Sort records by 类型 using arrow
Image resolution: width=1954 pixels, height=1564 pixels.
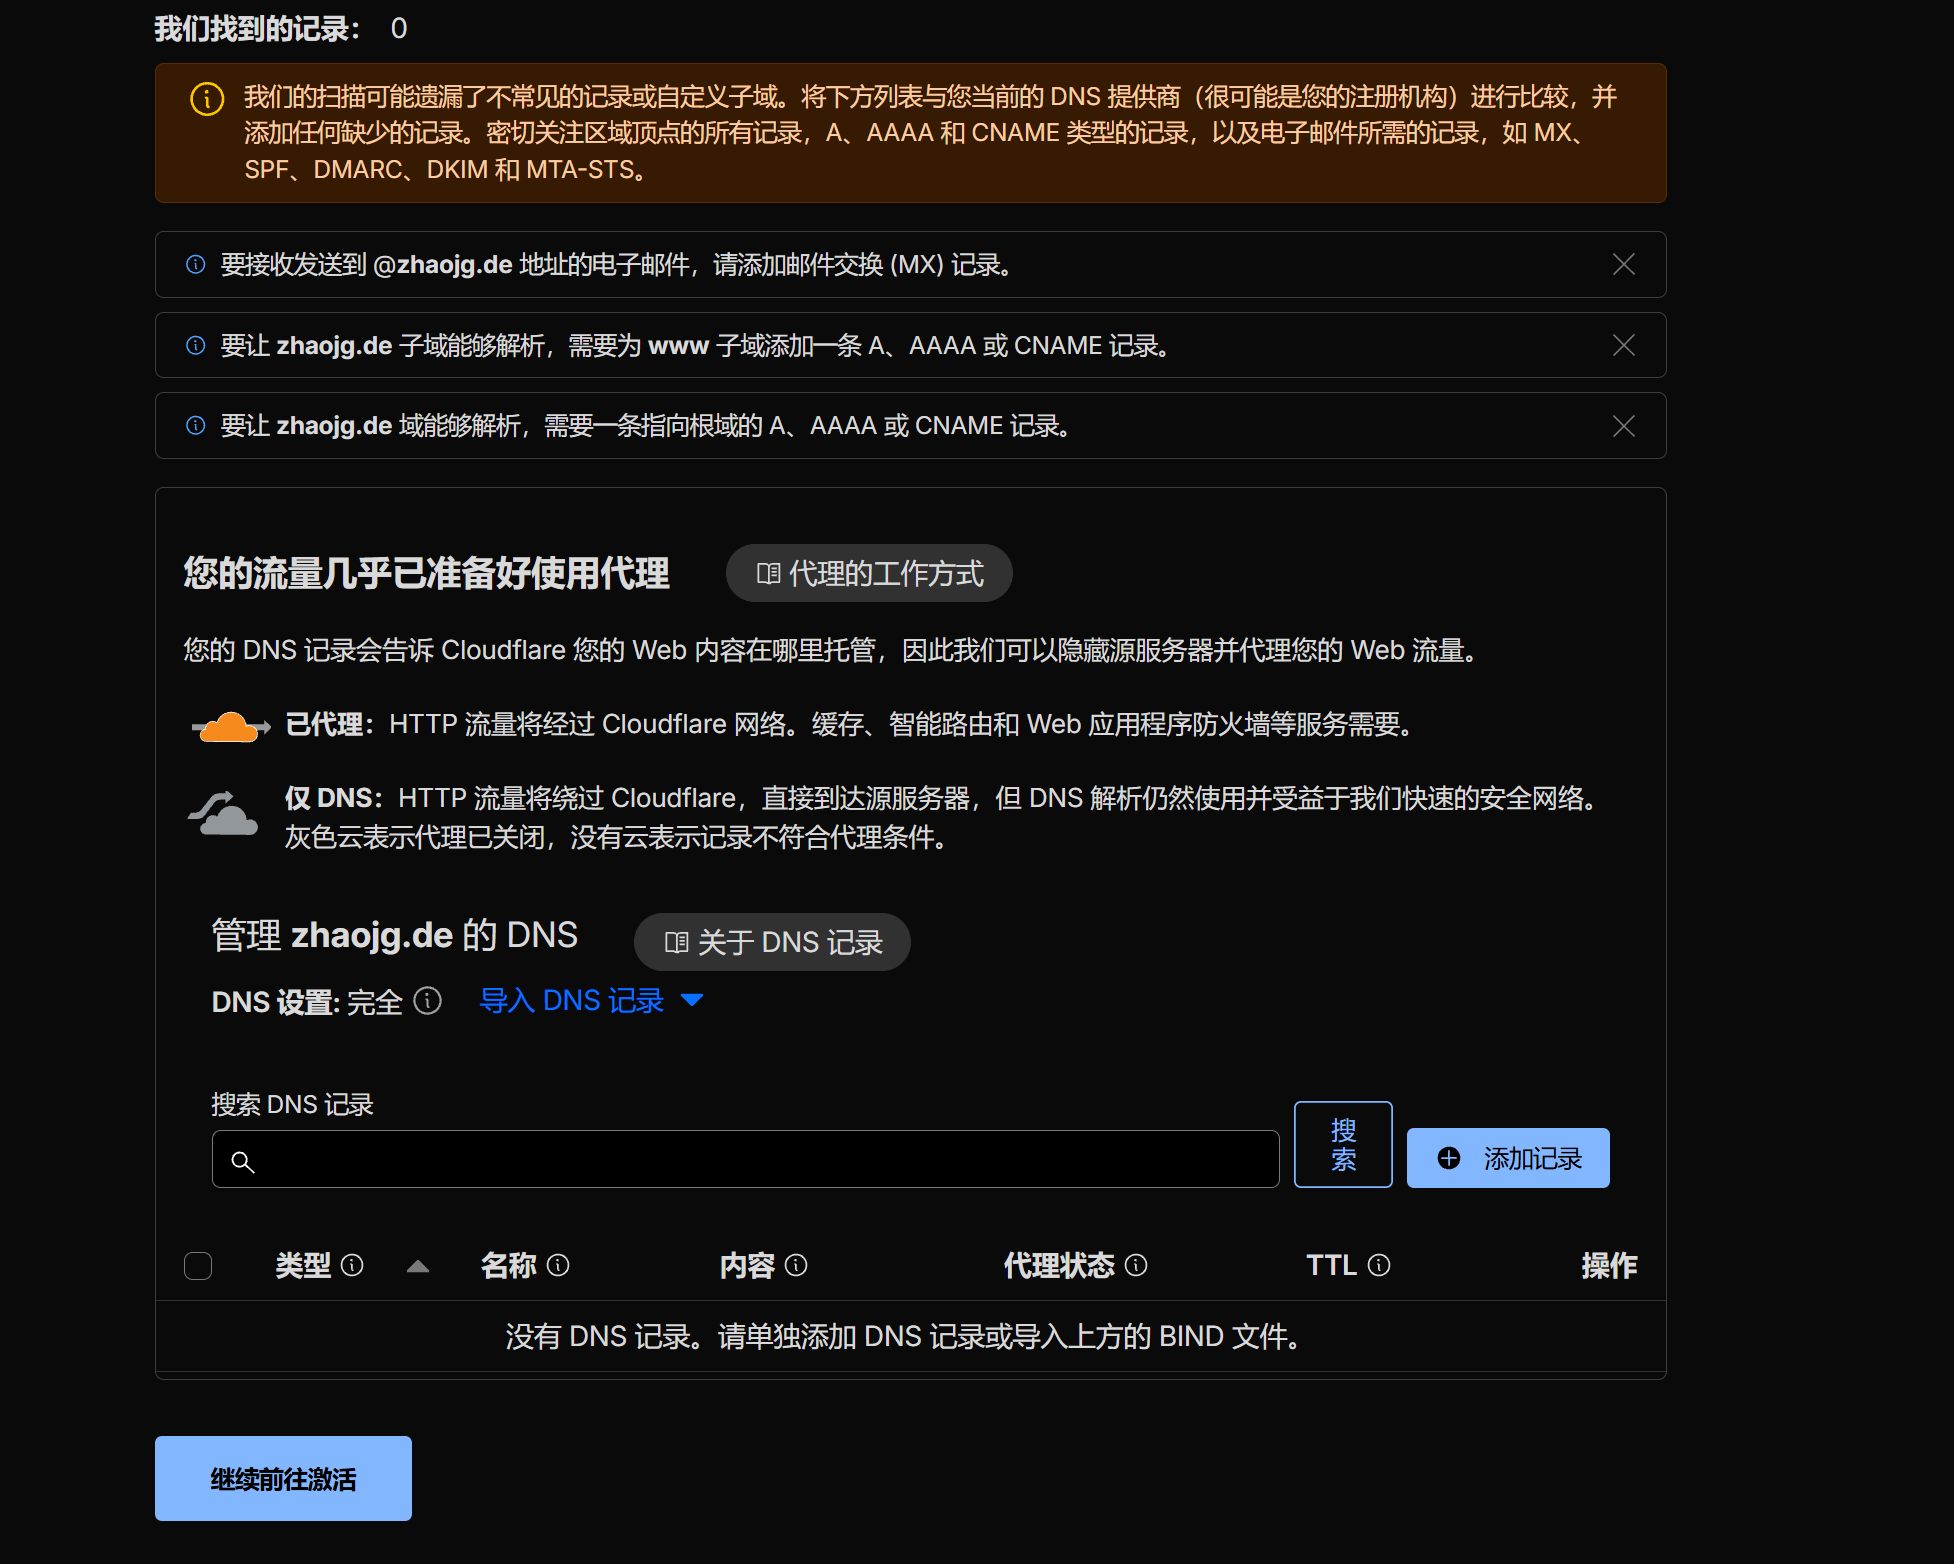[418, 1266]
